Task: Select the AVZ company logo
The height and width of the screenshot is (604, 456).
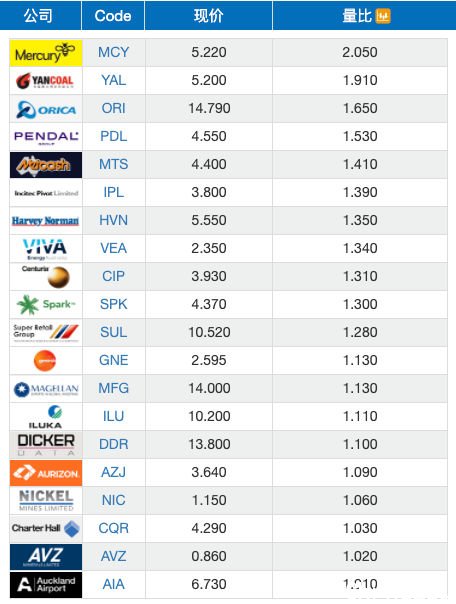Action: tap(46, 557)
